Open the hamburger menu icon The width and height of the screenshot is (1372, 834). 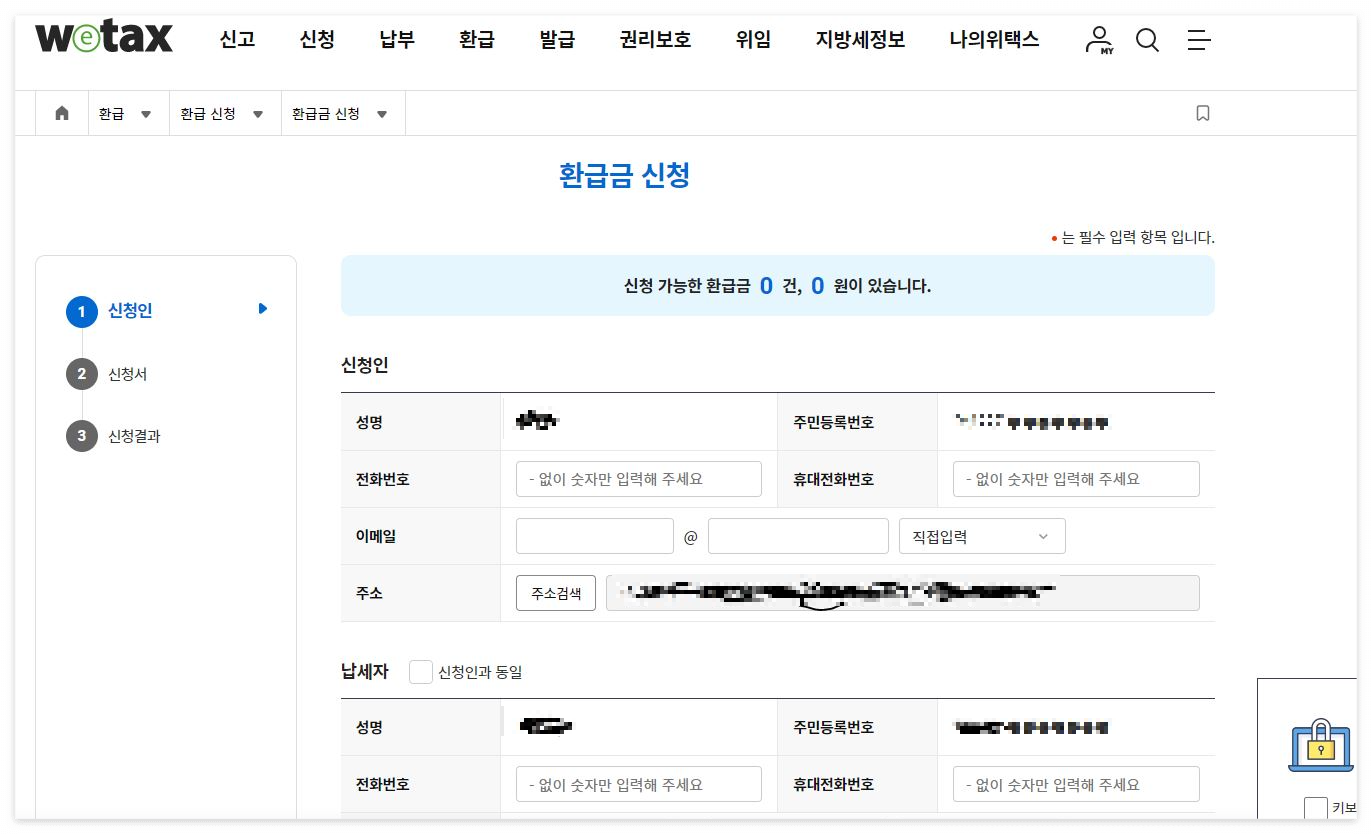point(1199,41)
